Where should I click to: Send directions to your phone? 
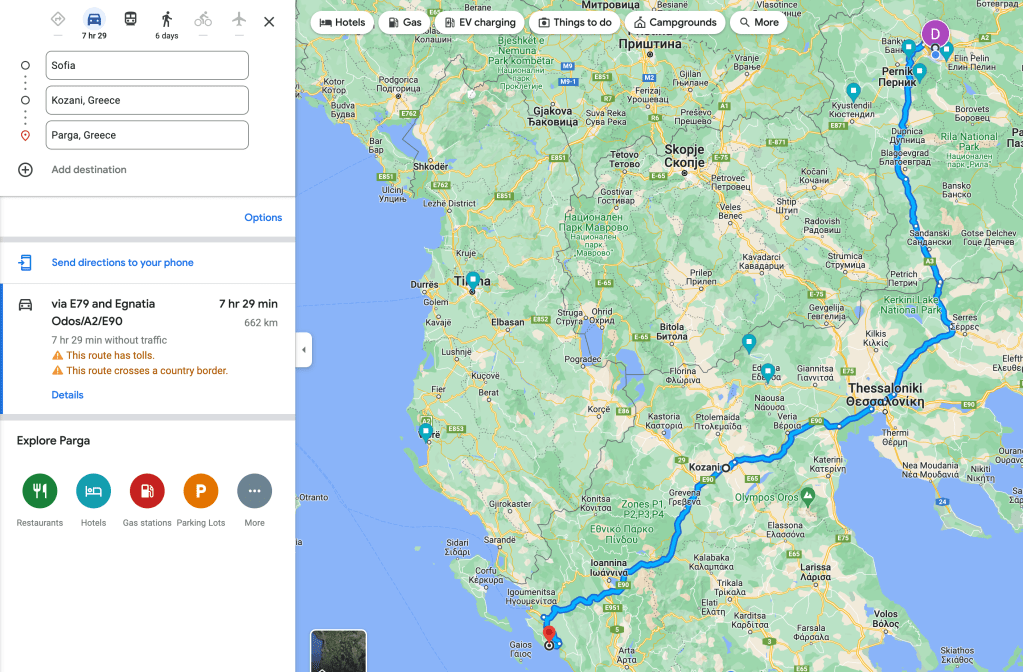click(123, 262)
